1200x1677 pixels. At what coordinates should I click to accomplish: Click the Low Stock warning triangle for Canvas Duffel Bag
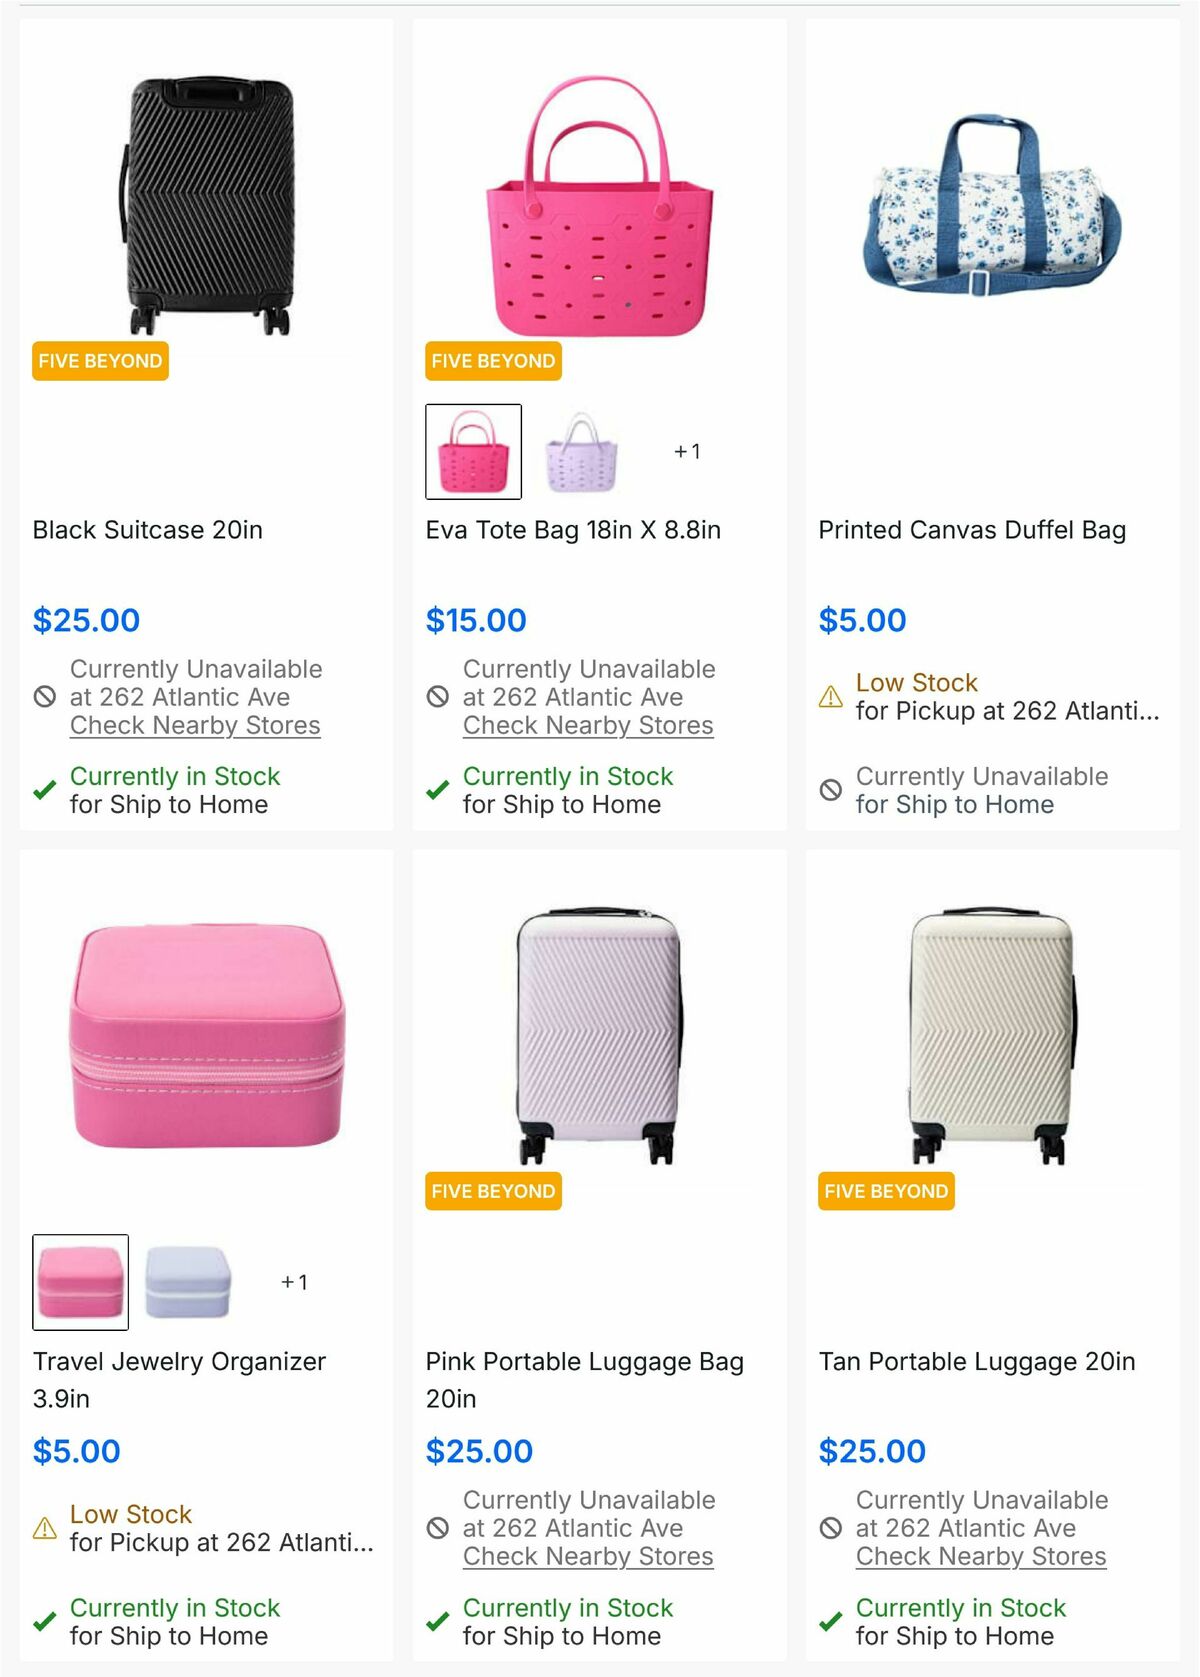click(x=829, y=697)
